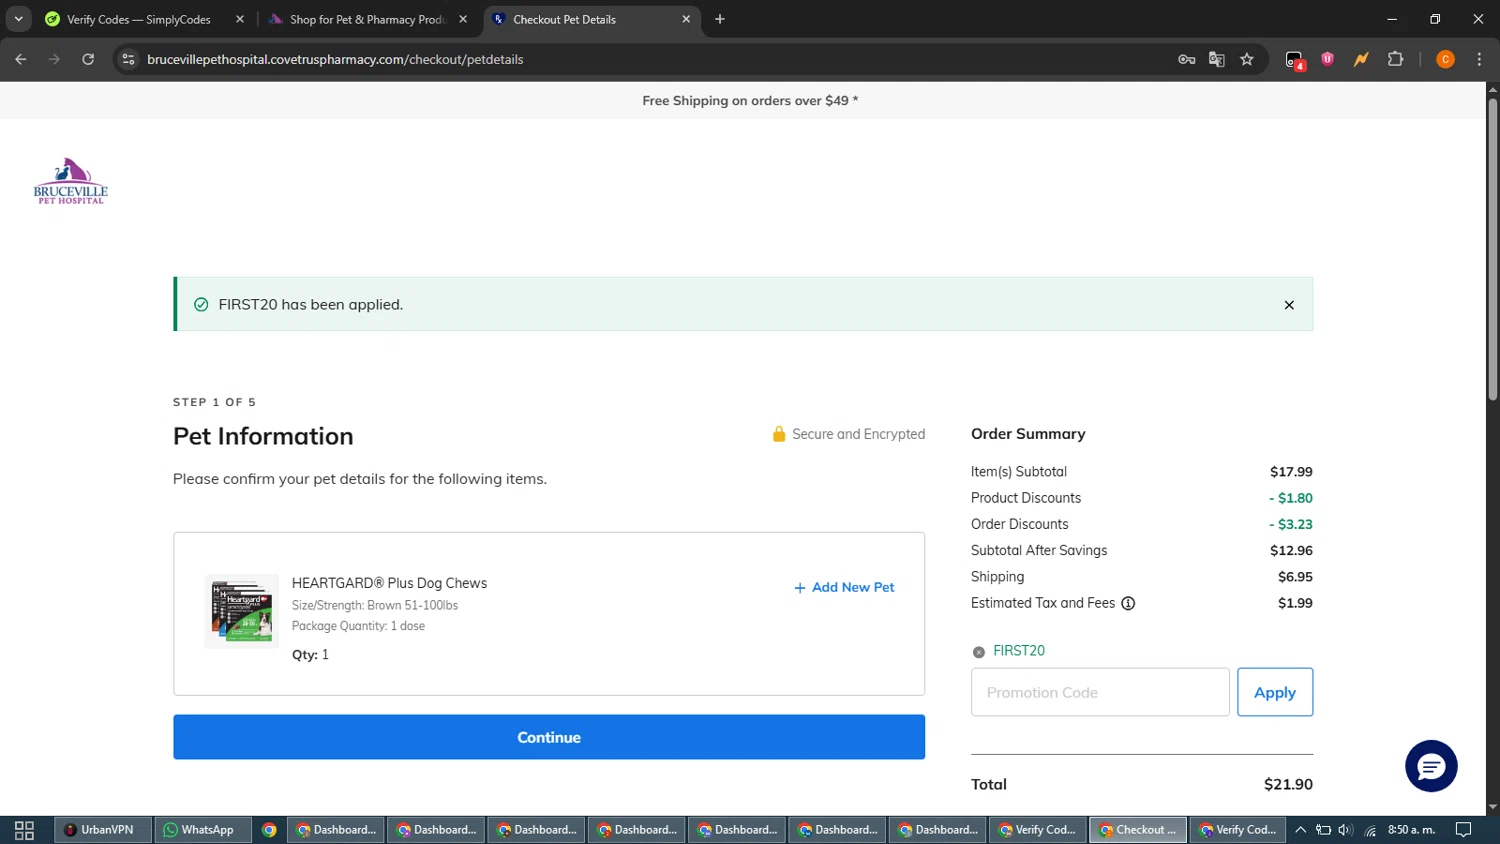The image size is (1500, 844).
Task: Click the Subtotal After Savings $12.96 value
Action: 1291,551
